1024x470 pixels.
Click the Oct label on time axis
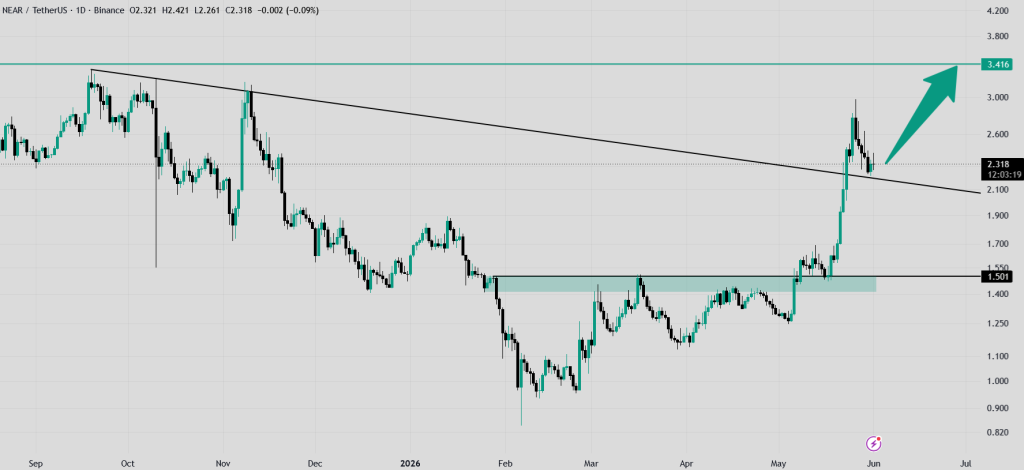click(129, 463)
